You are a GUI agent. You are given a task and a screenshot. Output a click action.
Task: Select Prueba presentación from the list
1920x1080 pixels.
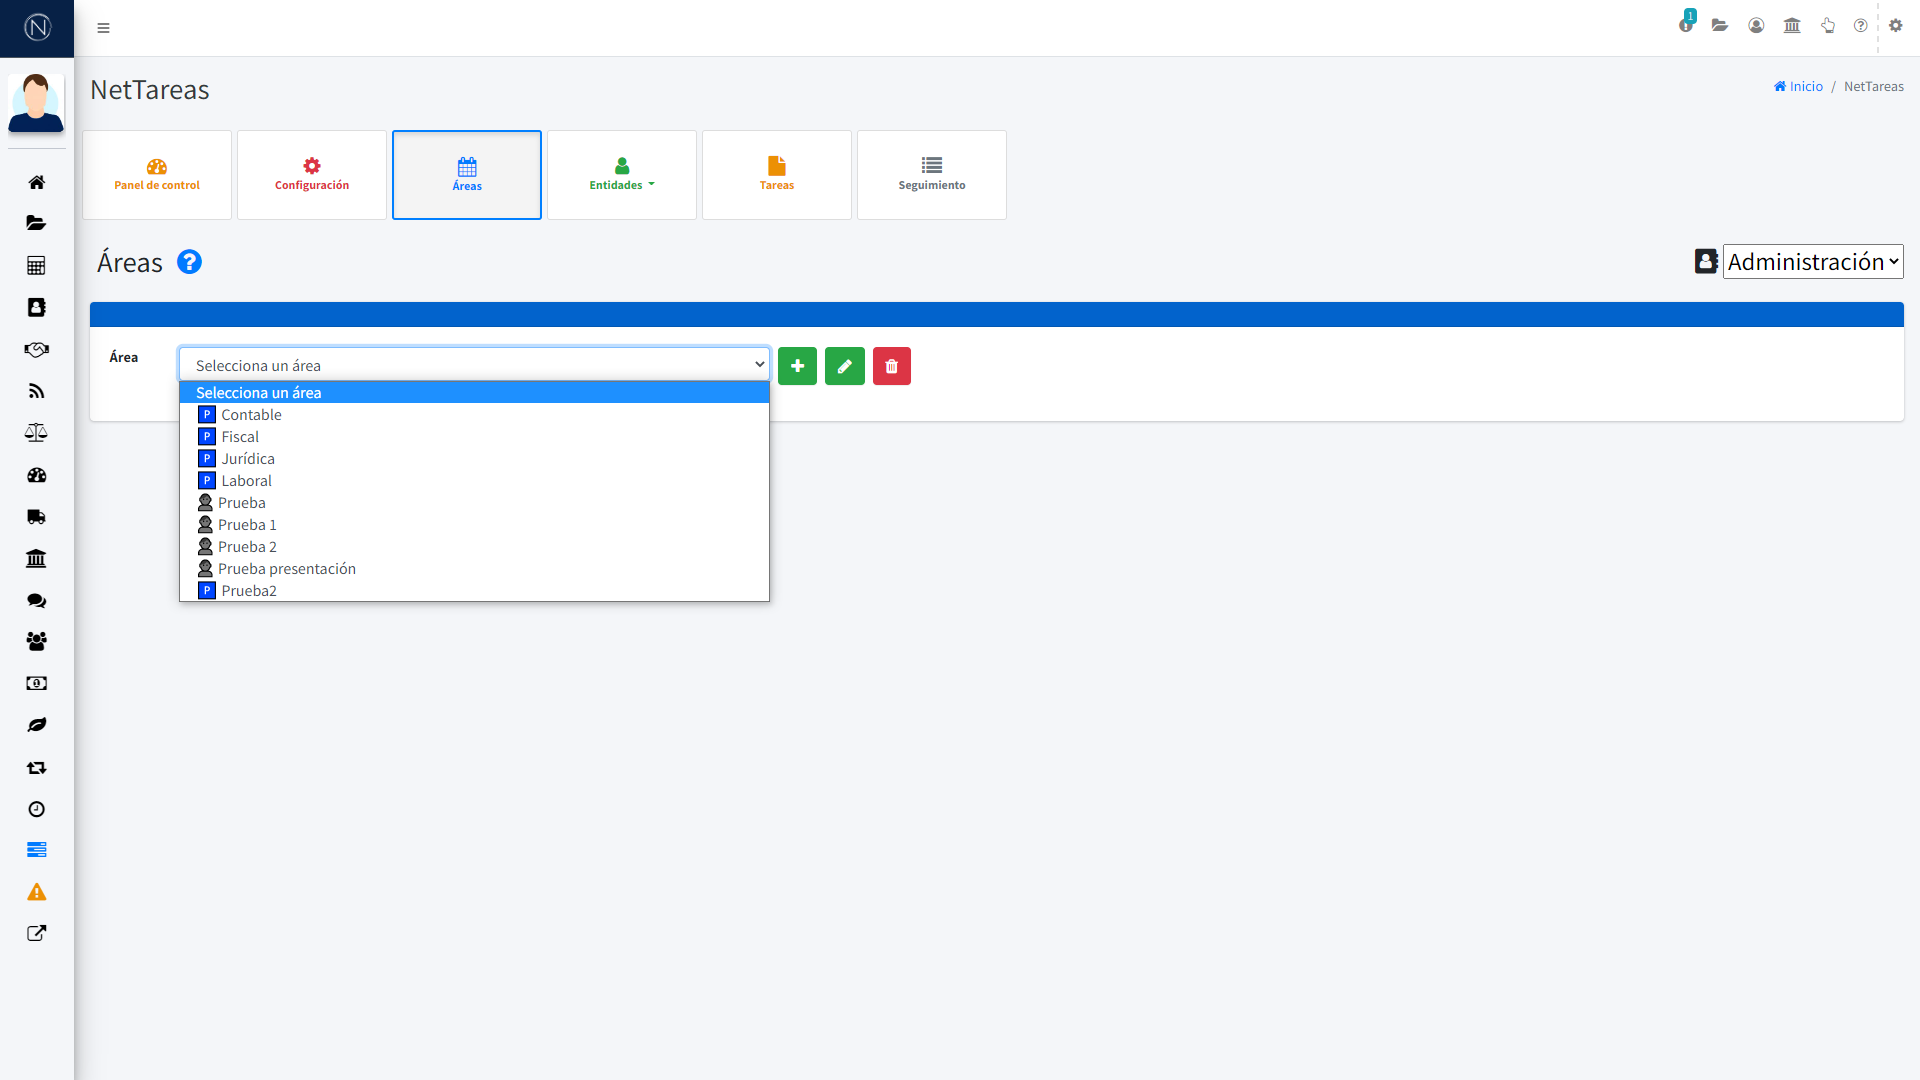(286, 569)
